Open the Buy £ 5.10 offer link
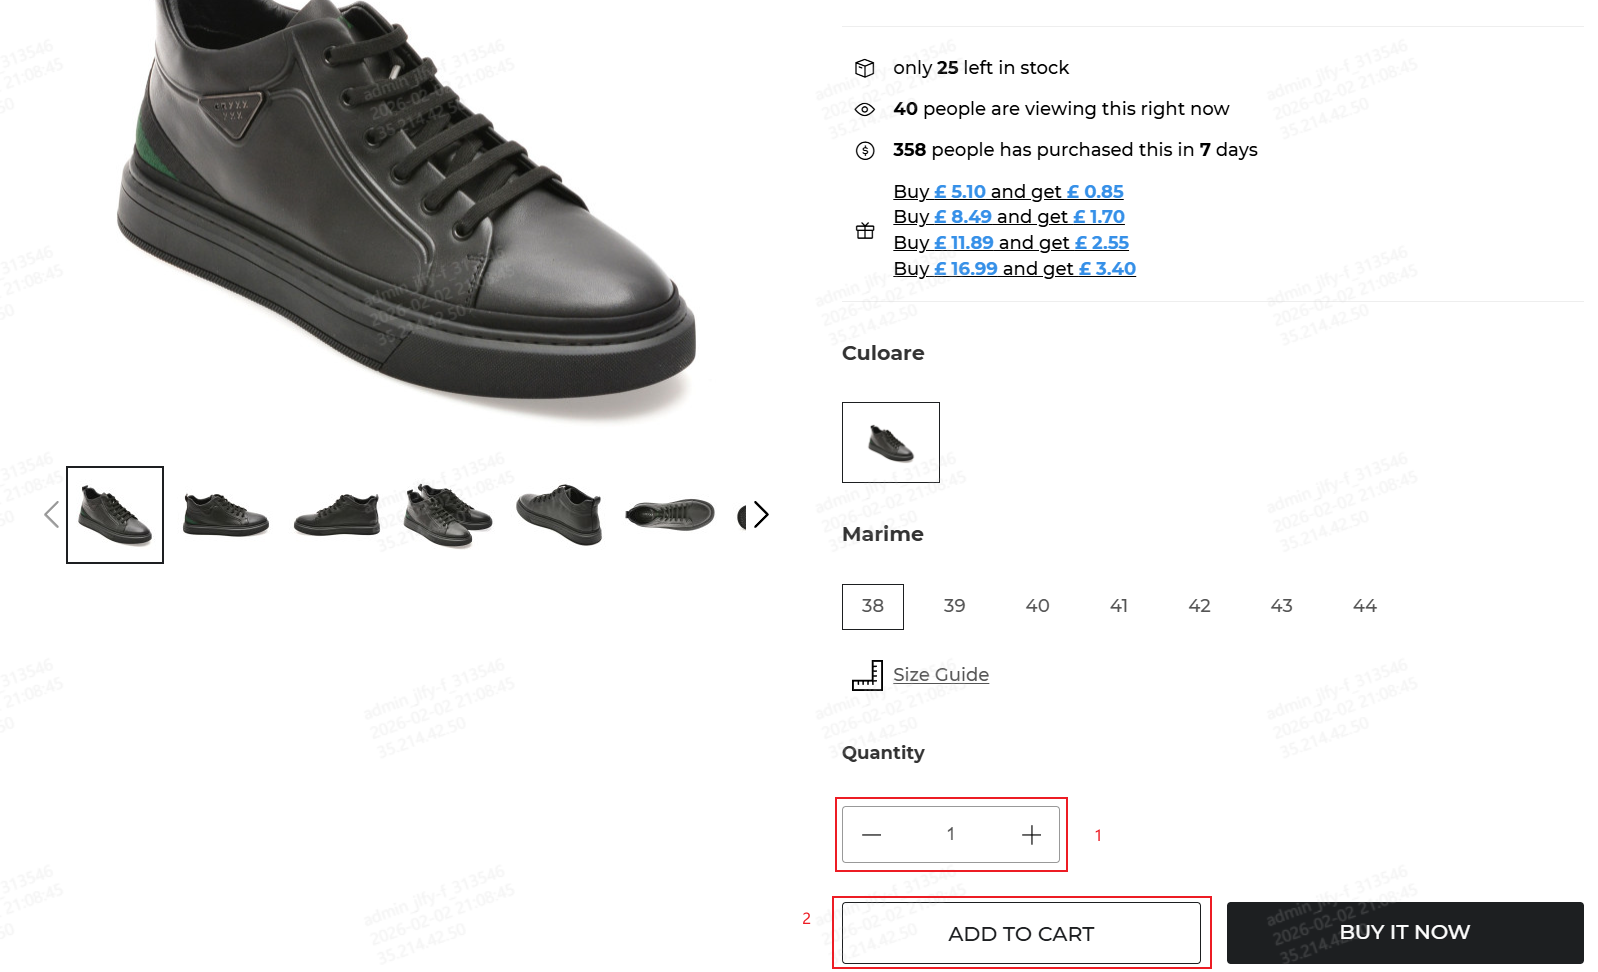Screen dimensions: 1598x972 (x=1008, y=192)
